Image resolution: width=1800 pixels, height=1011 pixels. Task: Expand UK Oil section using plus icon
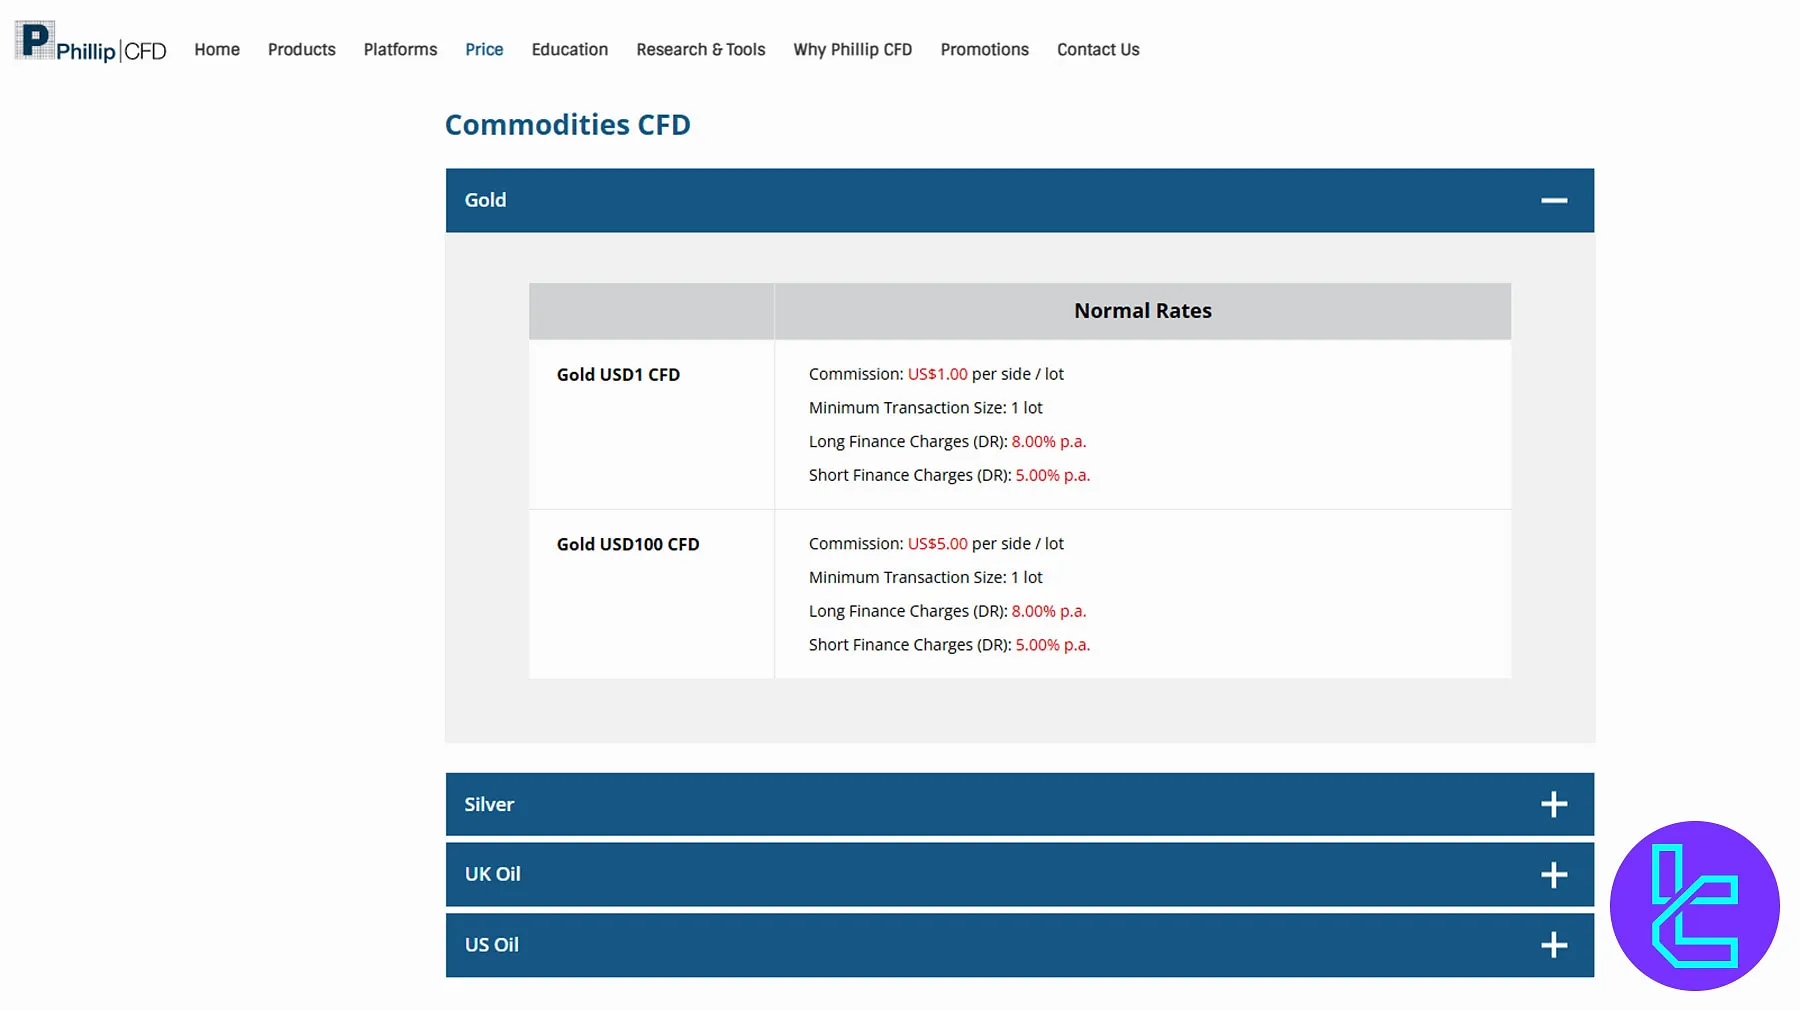click(1554, 875)
